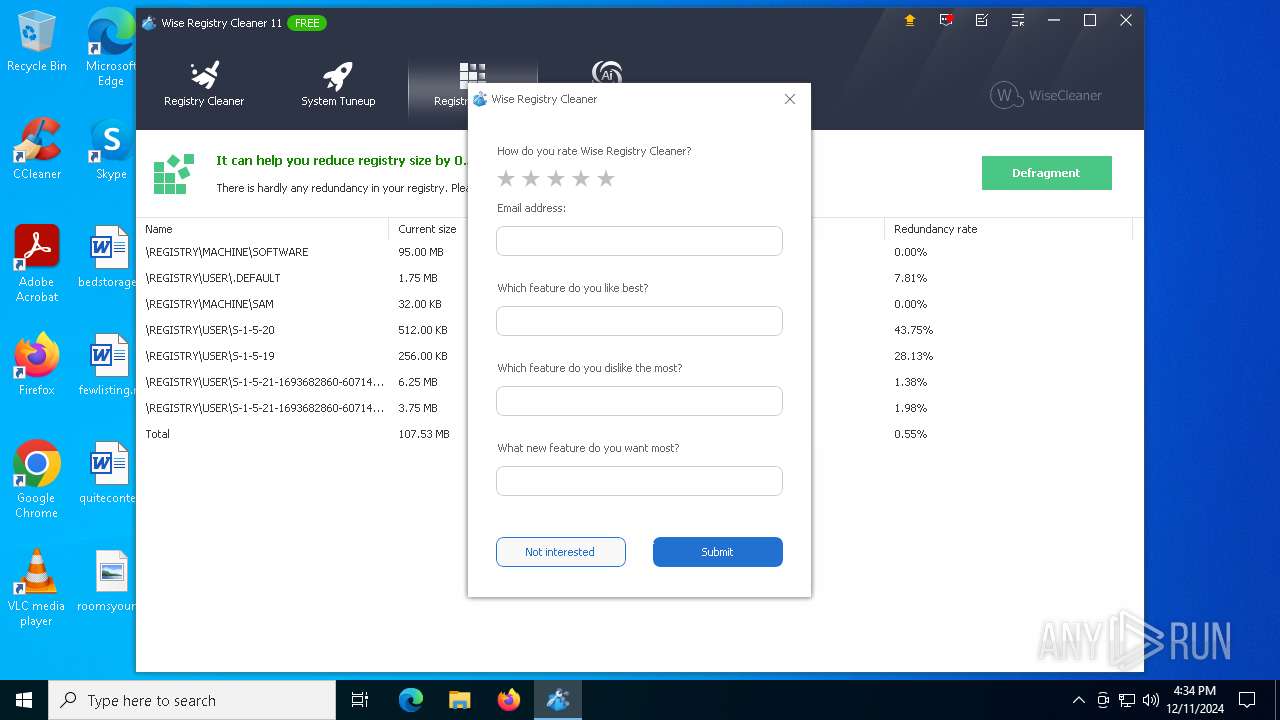Rate Wise Registry Cleaner four stars
This screenshot has height=720, width=1280.
(581, 178)
